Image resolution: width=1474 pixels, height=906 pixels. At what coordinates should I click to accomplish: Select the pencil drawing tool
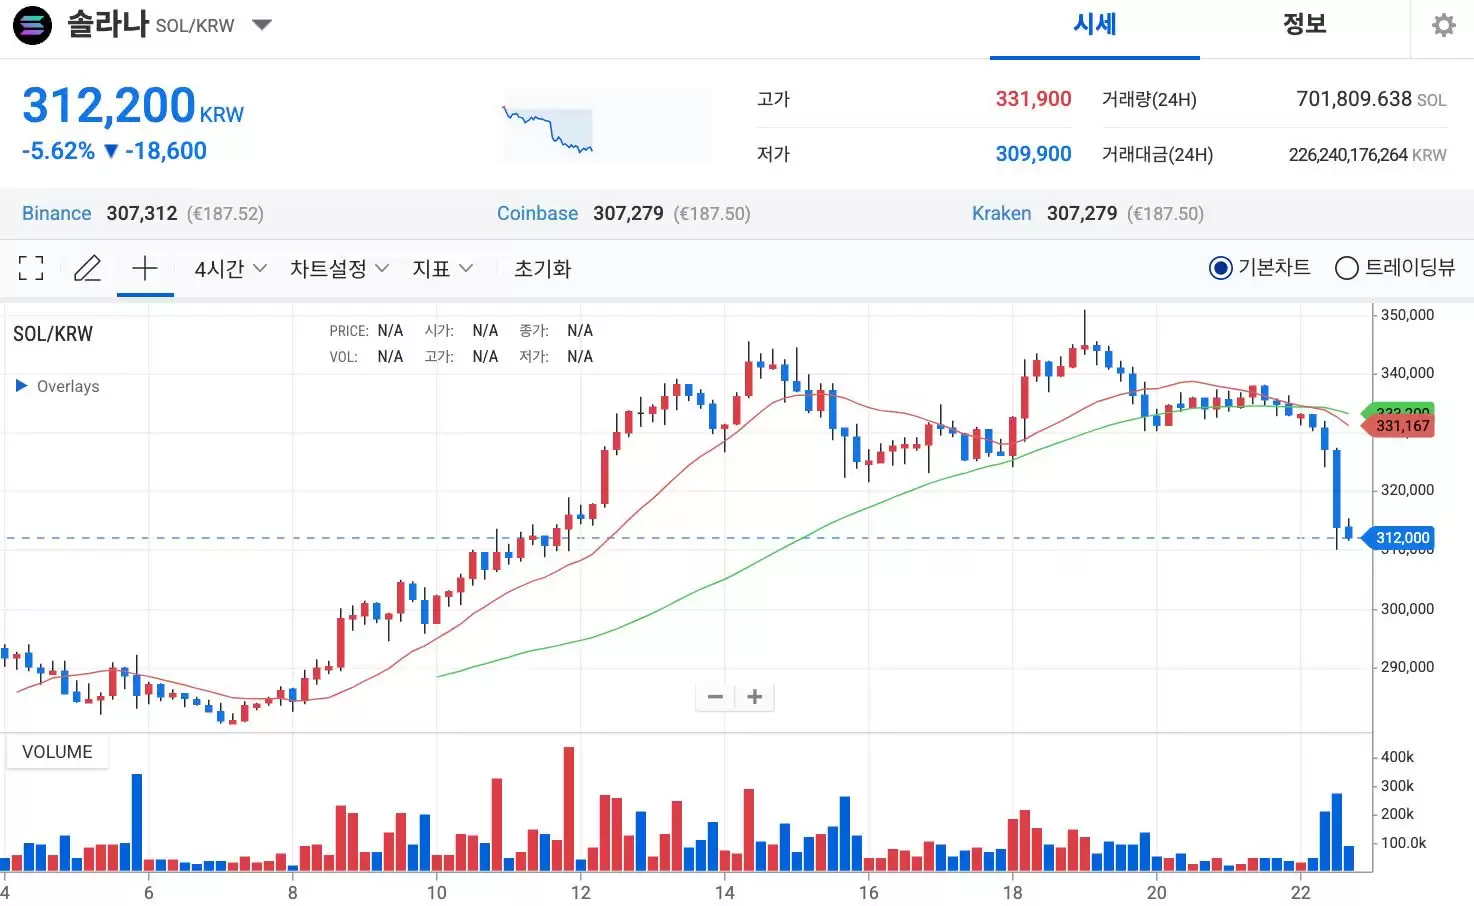(x=88, y=268)
